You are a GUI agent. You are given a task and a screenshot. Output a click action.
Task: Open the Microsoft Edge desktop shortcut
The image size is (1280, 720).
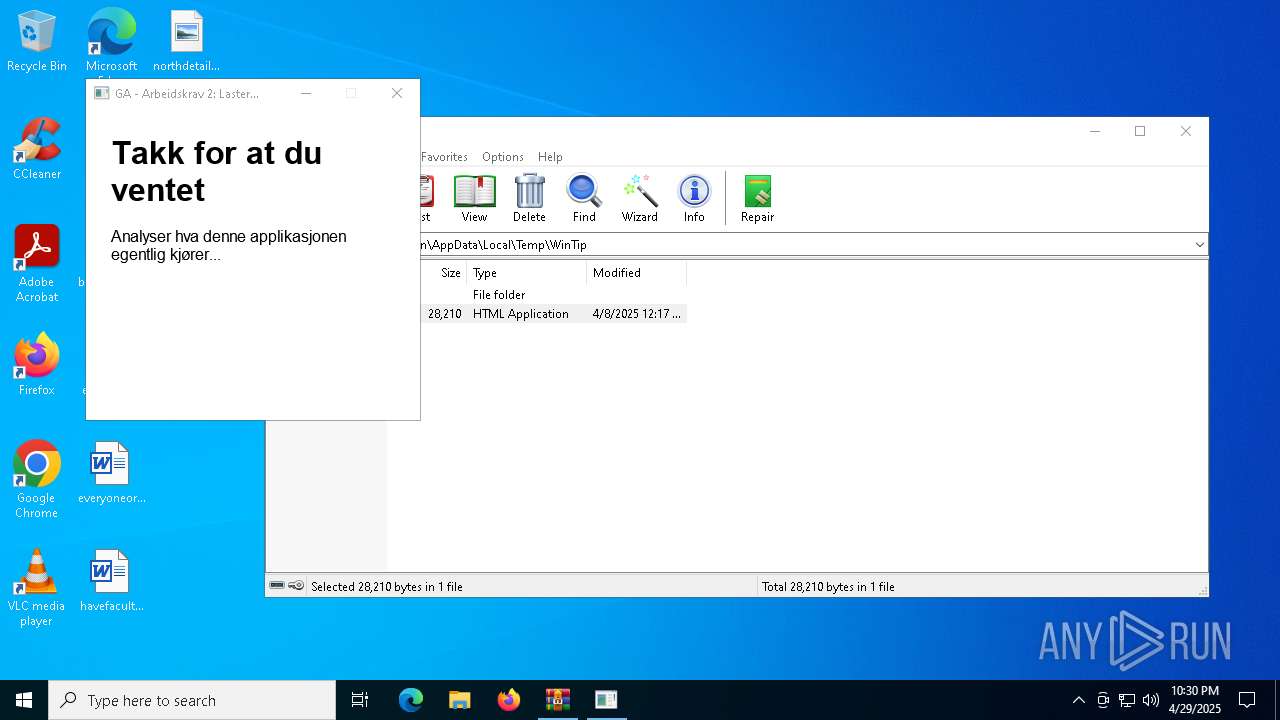[x=111, y=41]
